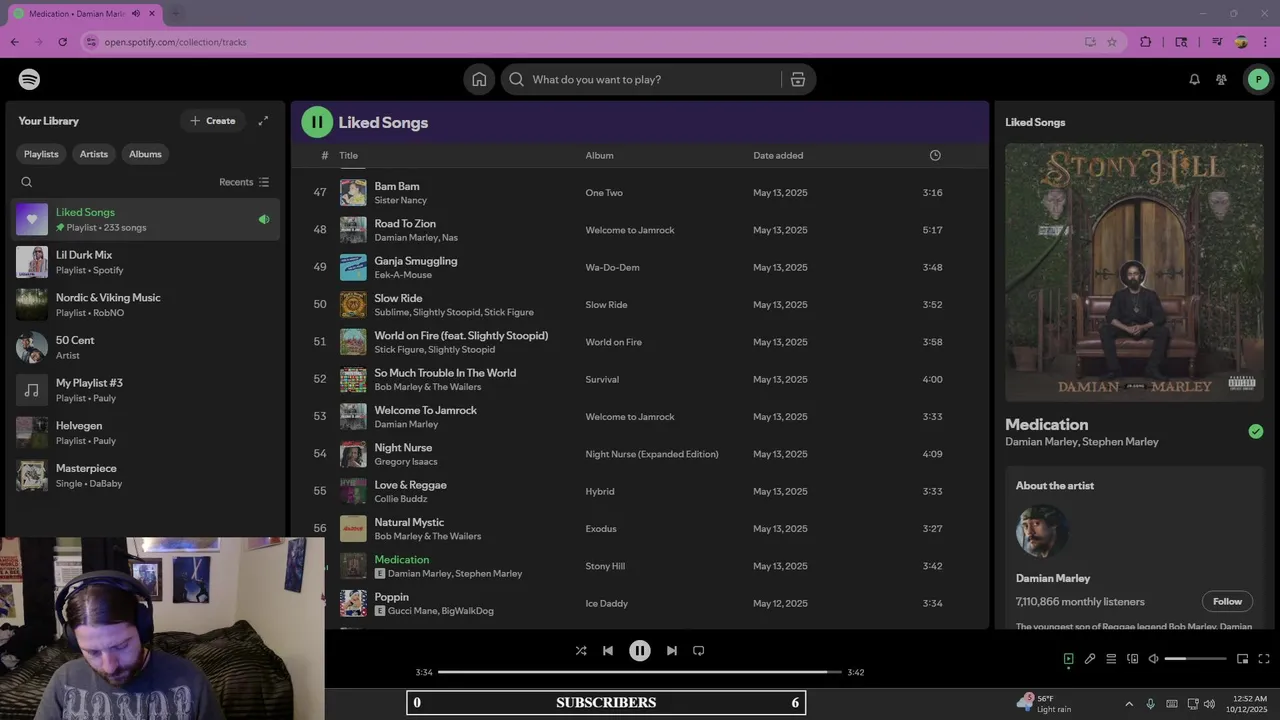Open Welcome to Jamrock album for Road To Zion
This screenshot has width=1280, height=720.
(630, 230)
